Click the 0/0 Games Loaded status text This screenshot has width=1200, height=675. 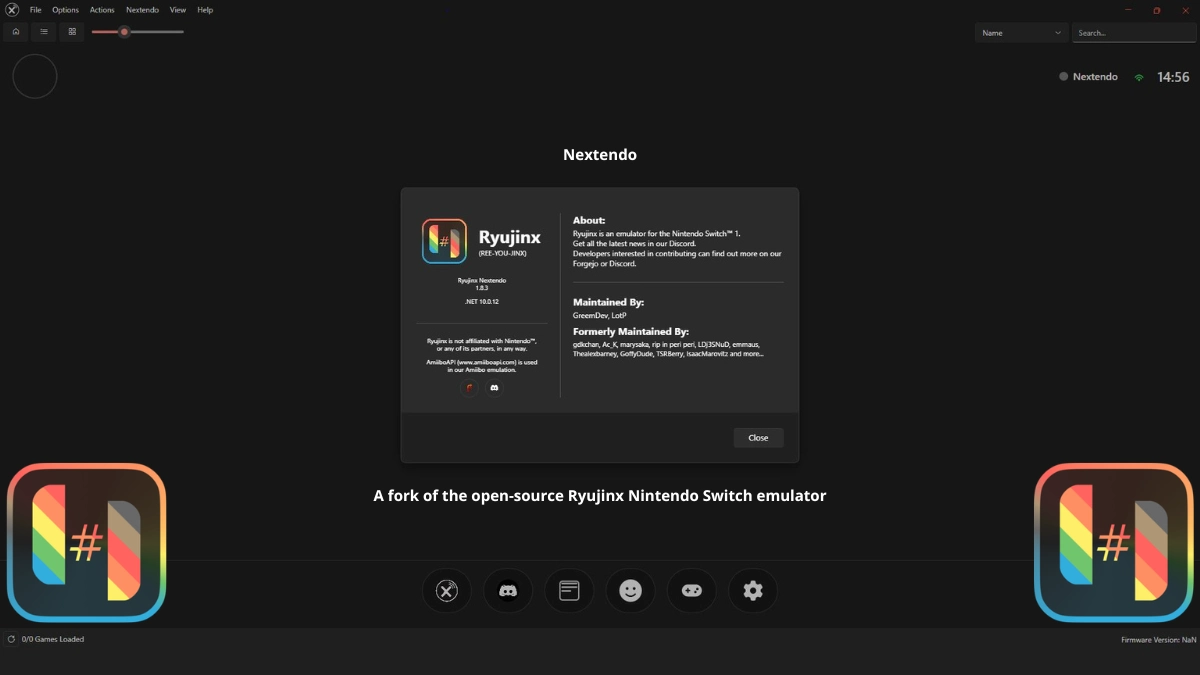tap(53, 639)
